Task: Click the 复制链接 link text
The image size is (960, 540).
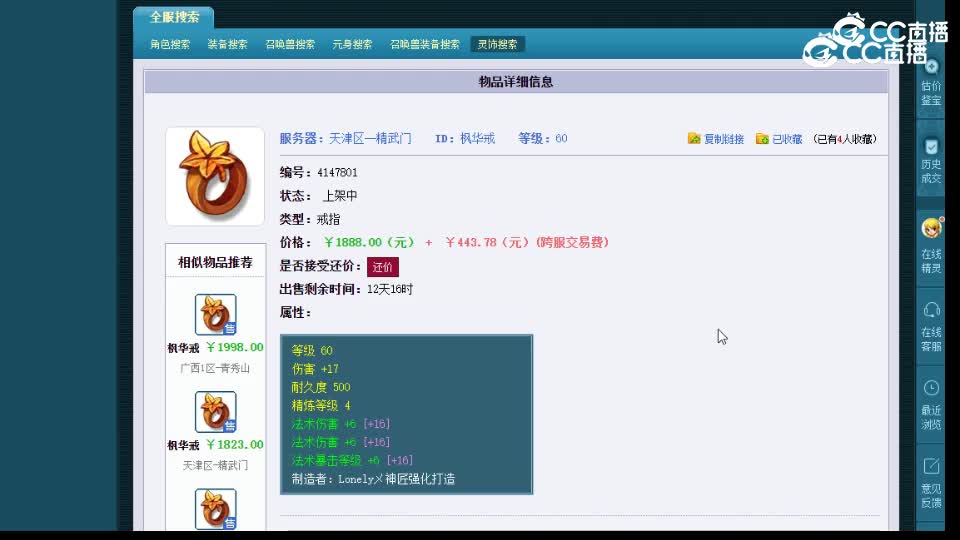Action: click(724, 139)
